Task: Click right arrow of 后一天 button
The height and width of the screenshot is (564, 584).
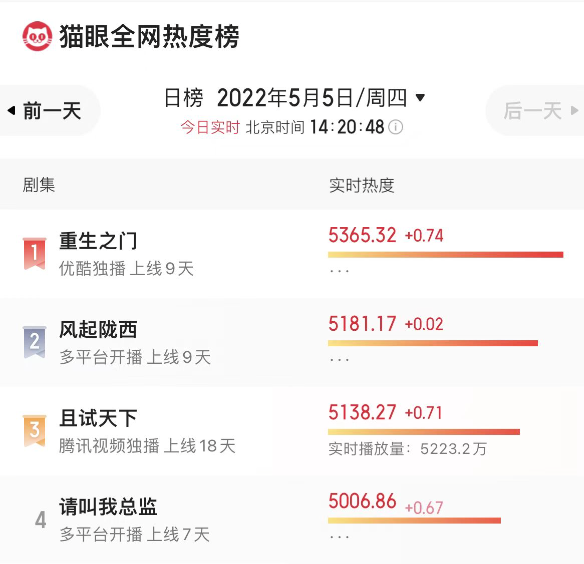Action: point(574,110)
